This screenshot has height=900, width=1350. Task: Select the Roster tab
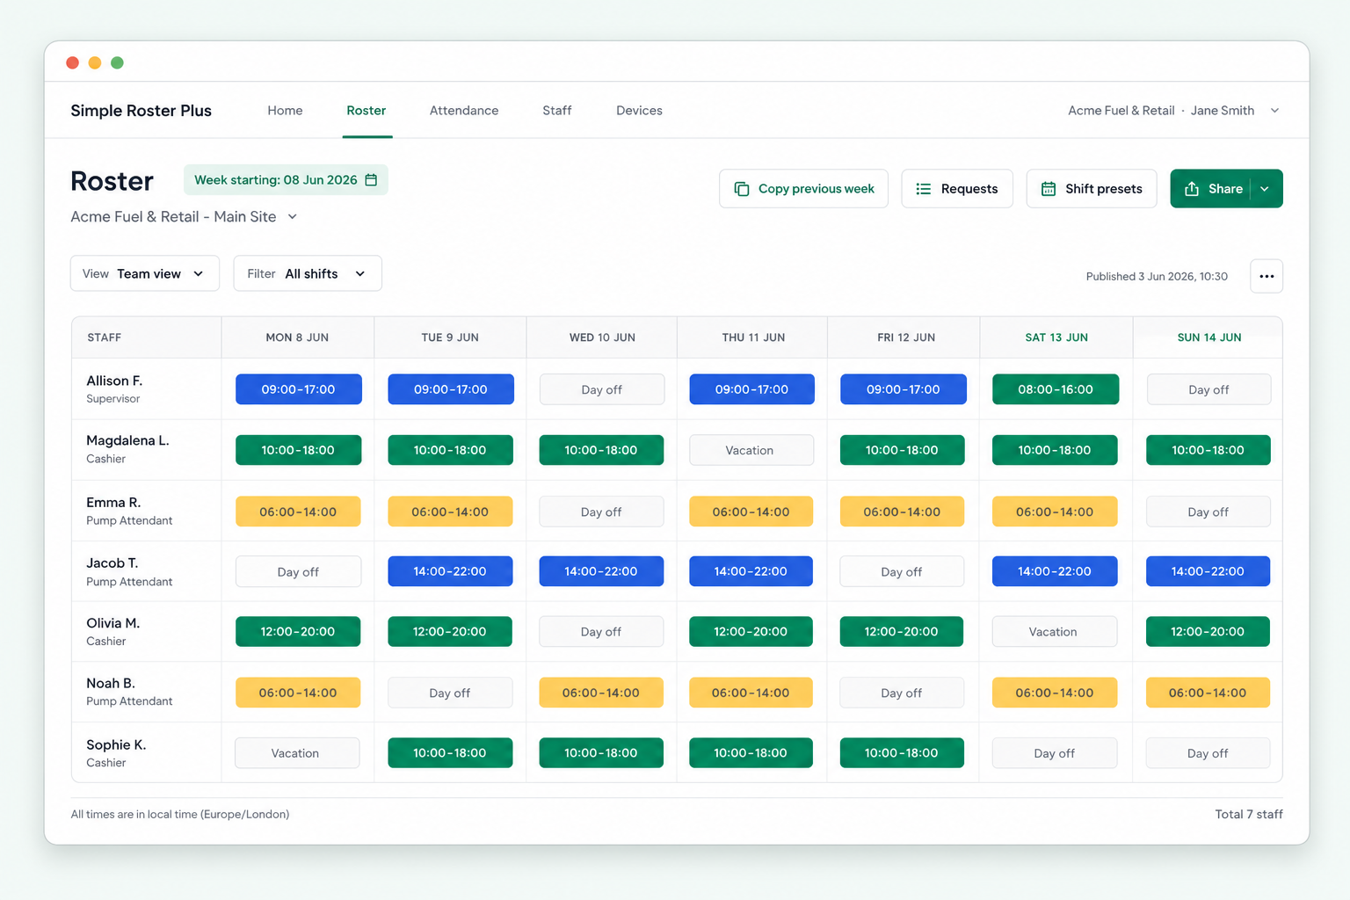pos(366,111)
